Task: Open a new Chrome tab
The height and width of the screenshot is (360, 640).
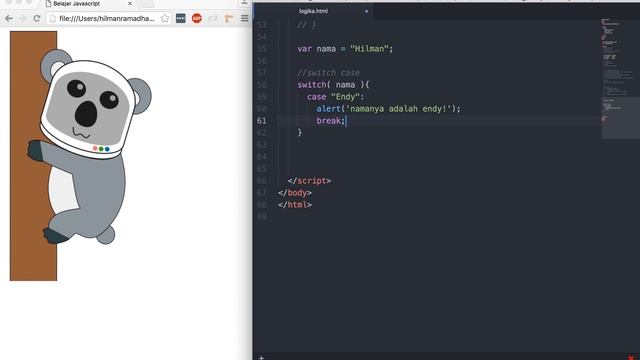Action: pyautogui.click(x=147, y=4)
